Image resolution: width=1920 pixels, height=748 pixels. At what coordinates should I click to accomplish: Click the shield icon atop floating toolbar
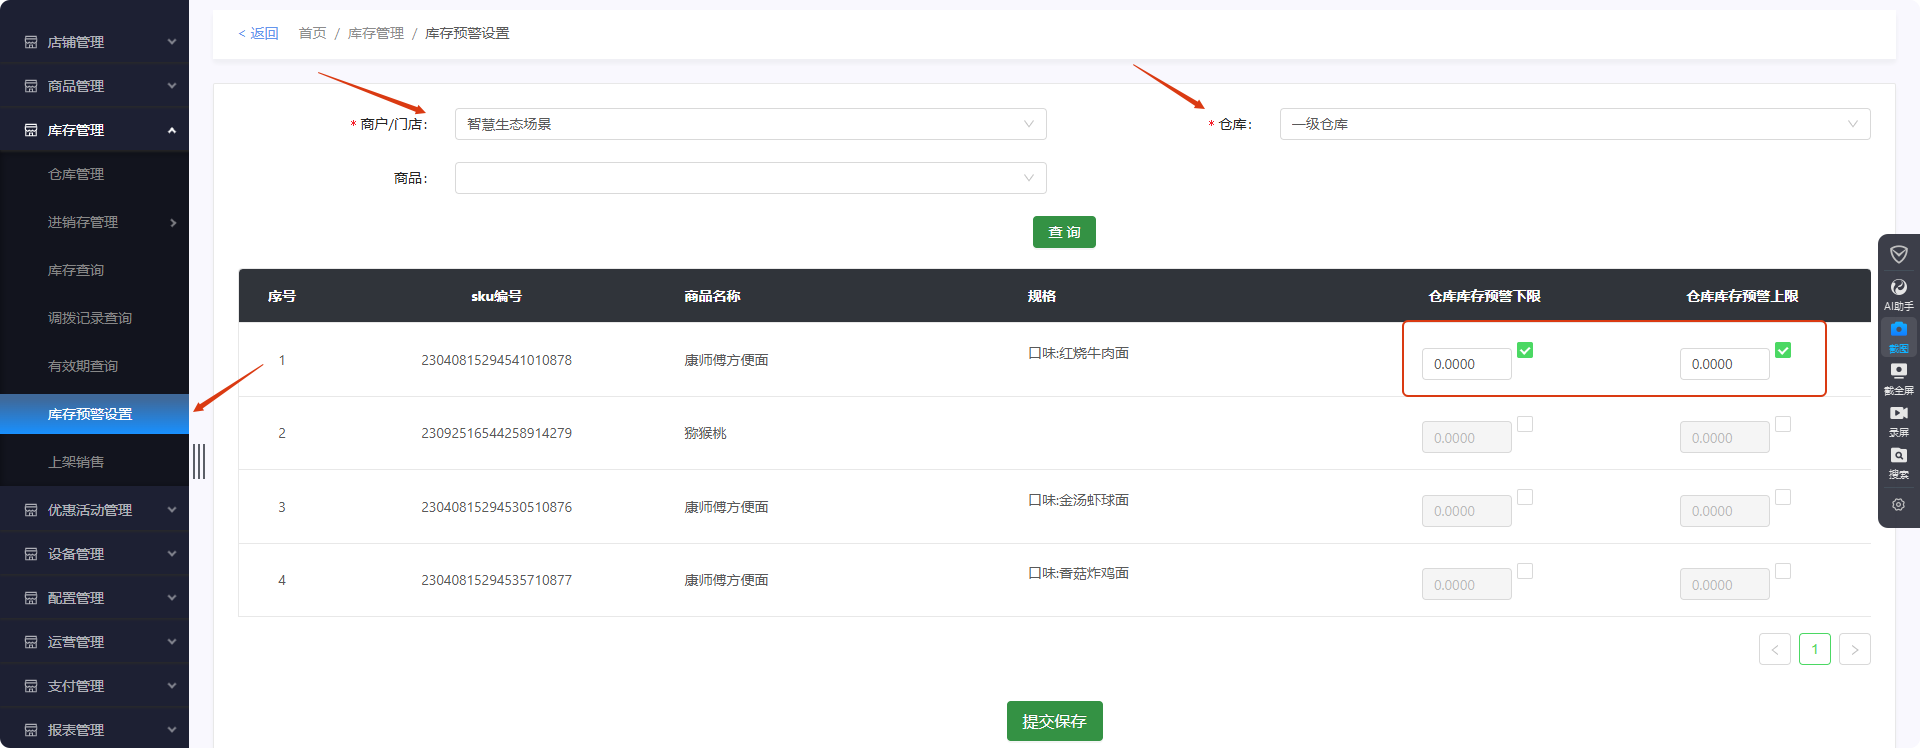click(1898, 254)
